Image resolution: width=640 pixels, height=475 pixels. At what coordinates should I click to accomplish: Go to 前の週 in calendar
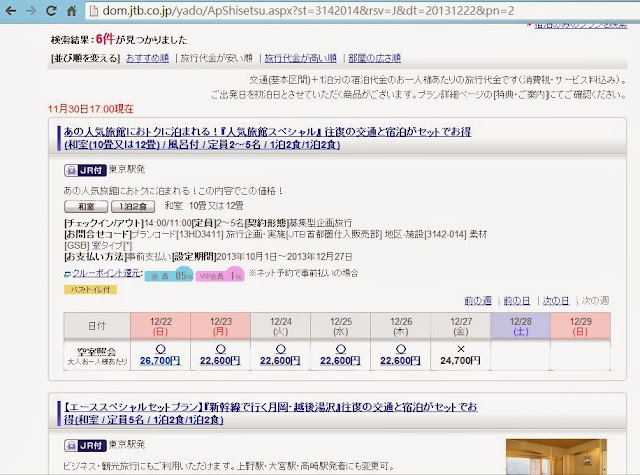(478, 301)
